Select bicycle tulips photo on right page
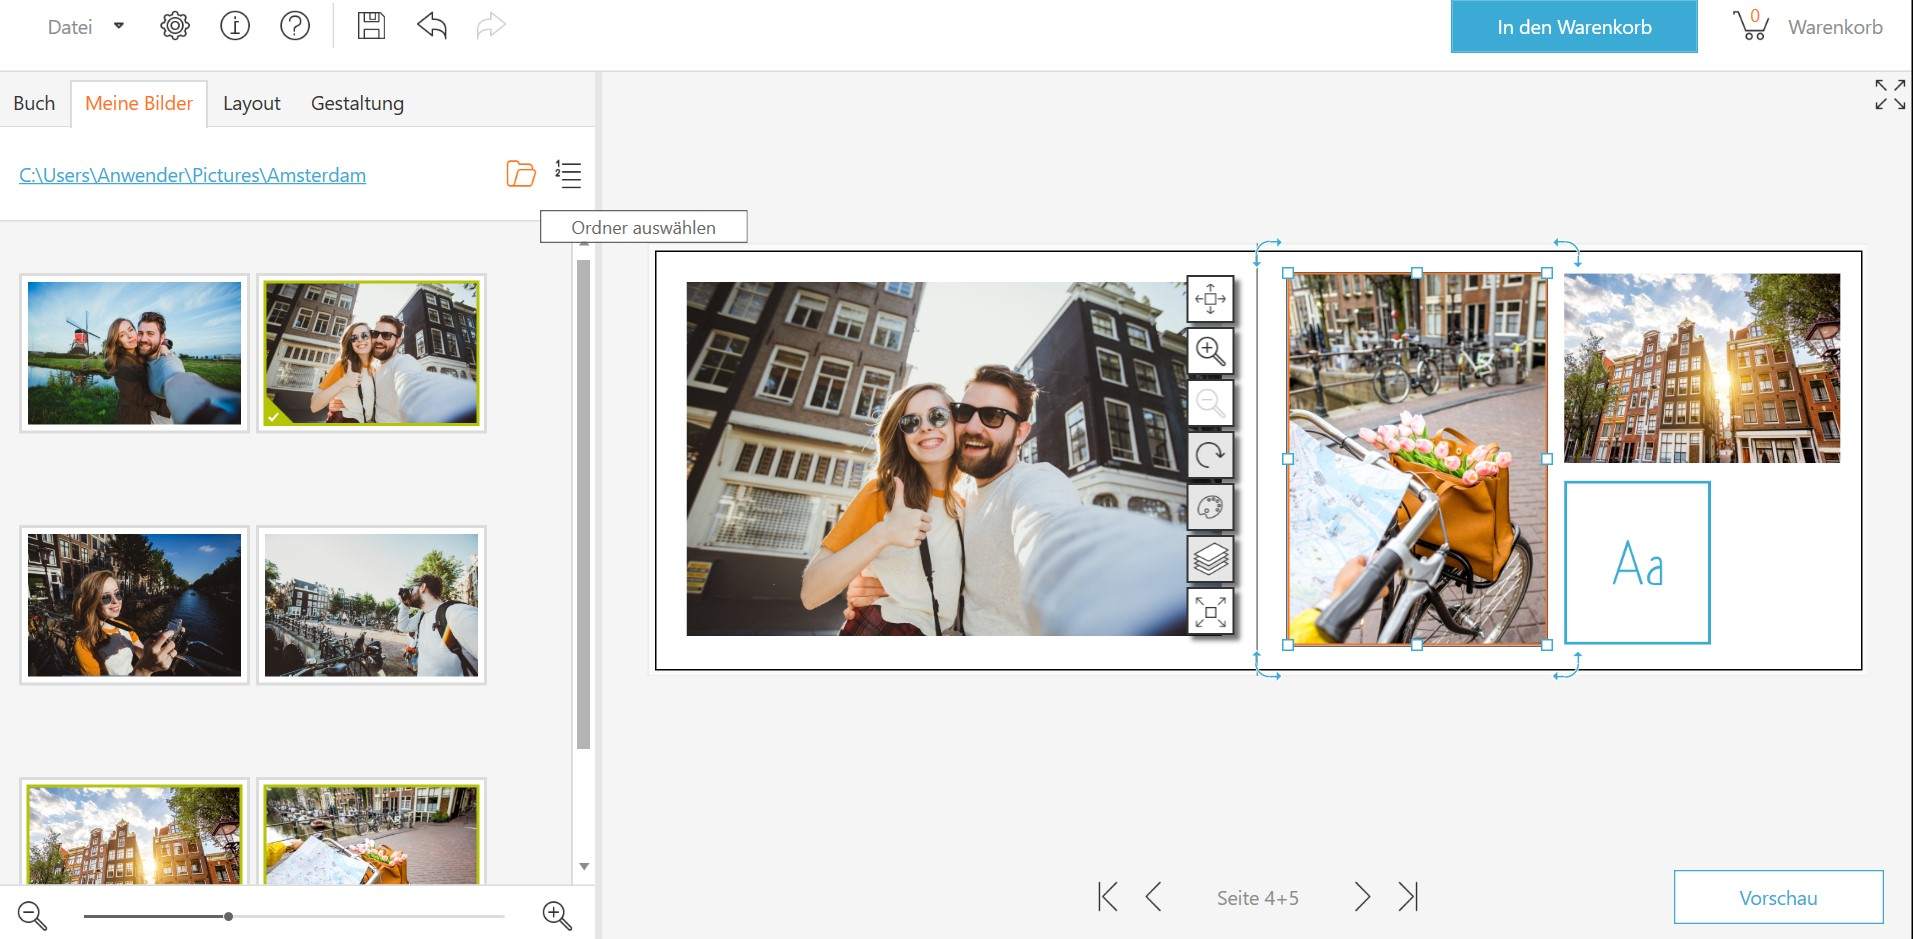This screenshot has height=939, width=1913. pos(1417,459)
